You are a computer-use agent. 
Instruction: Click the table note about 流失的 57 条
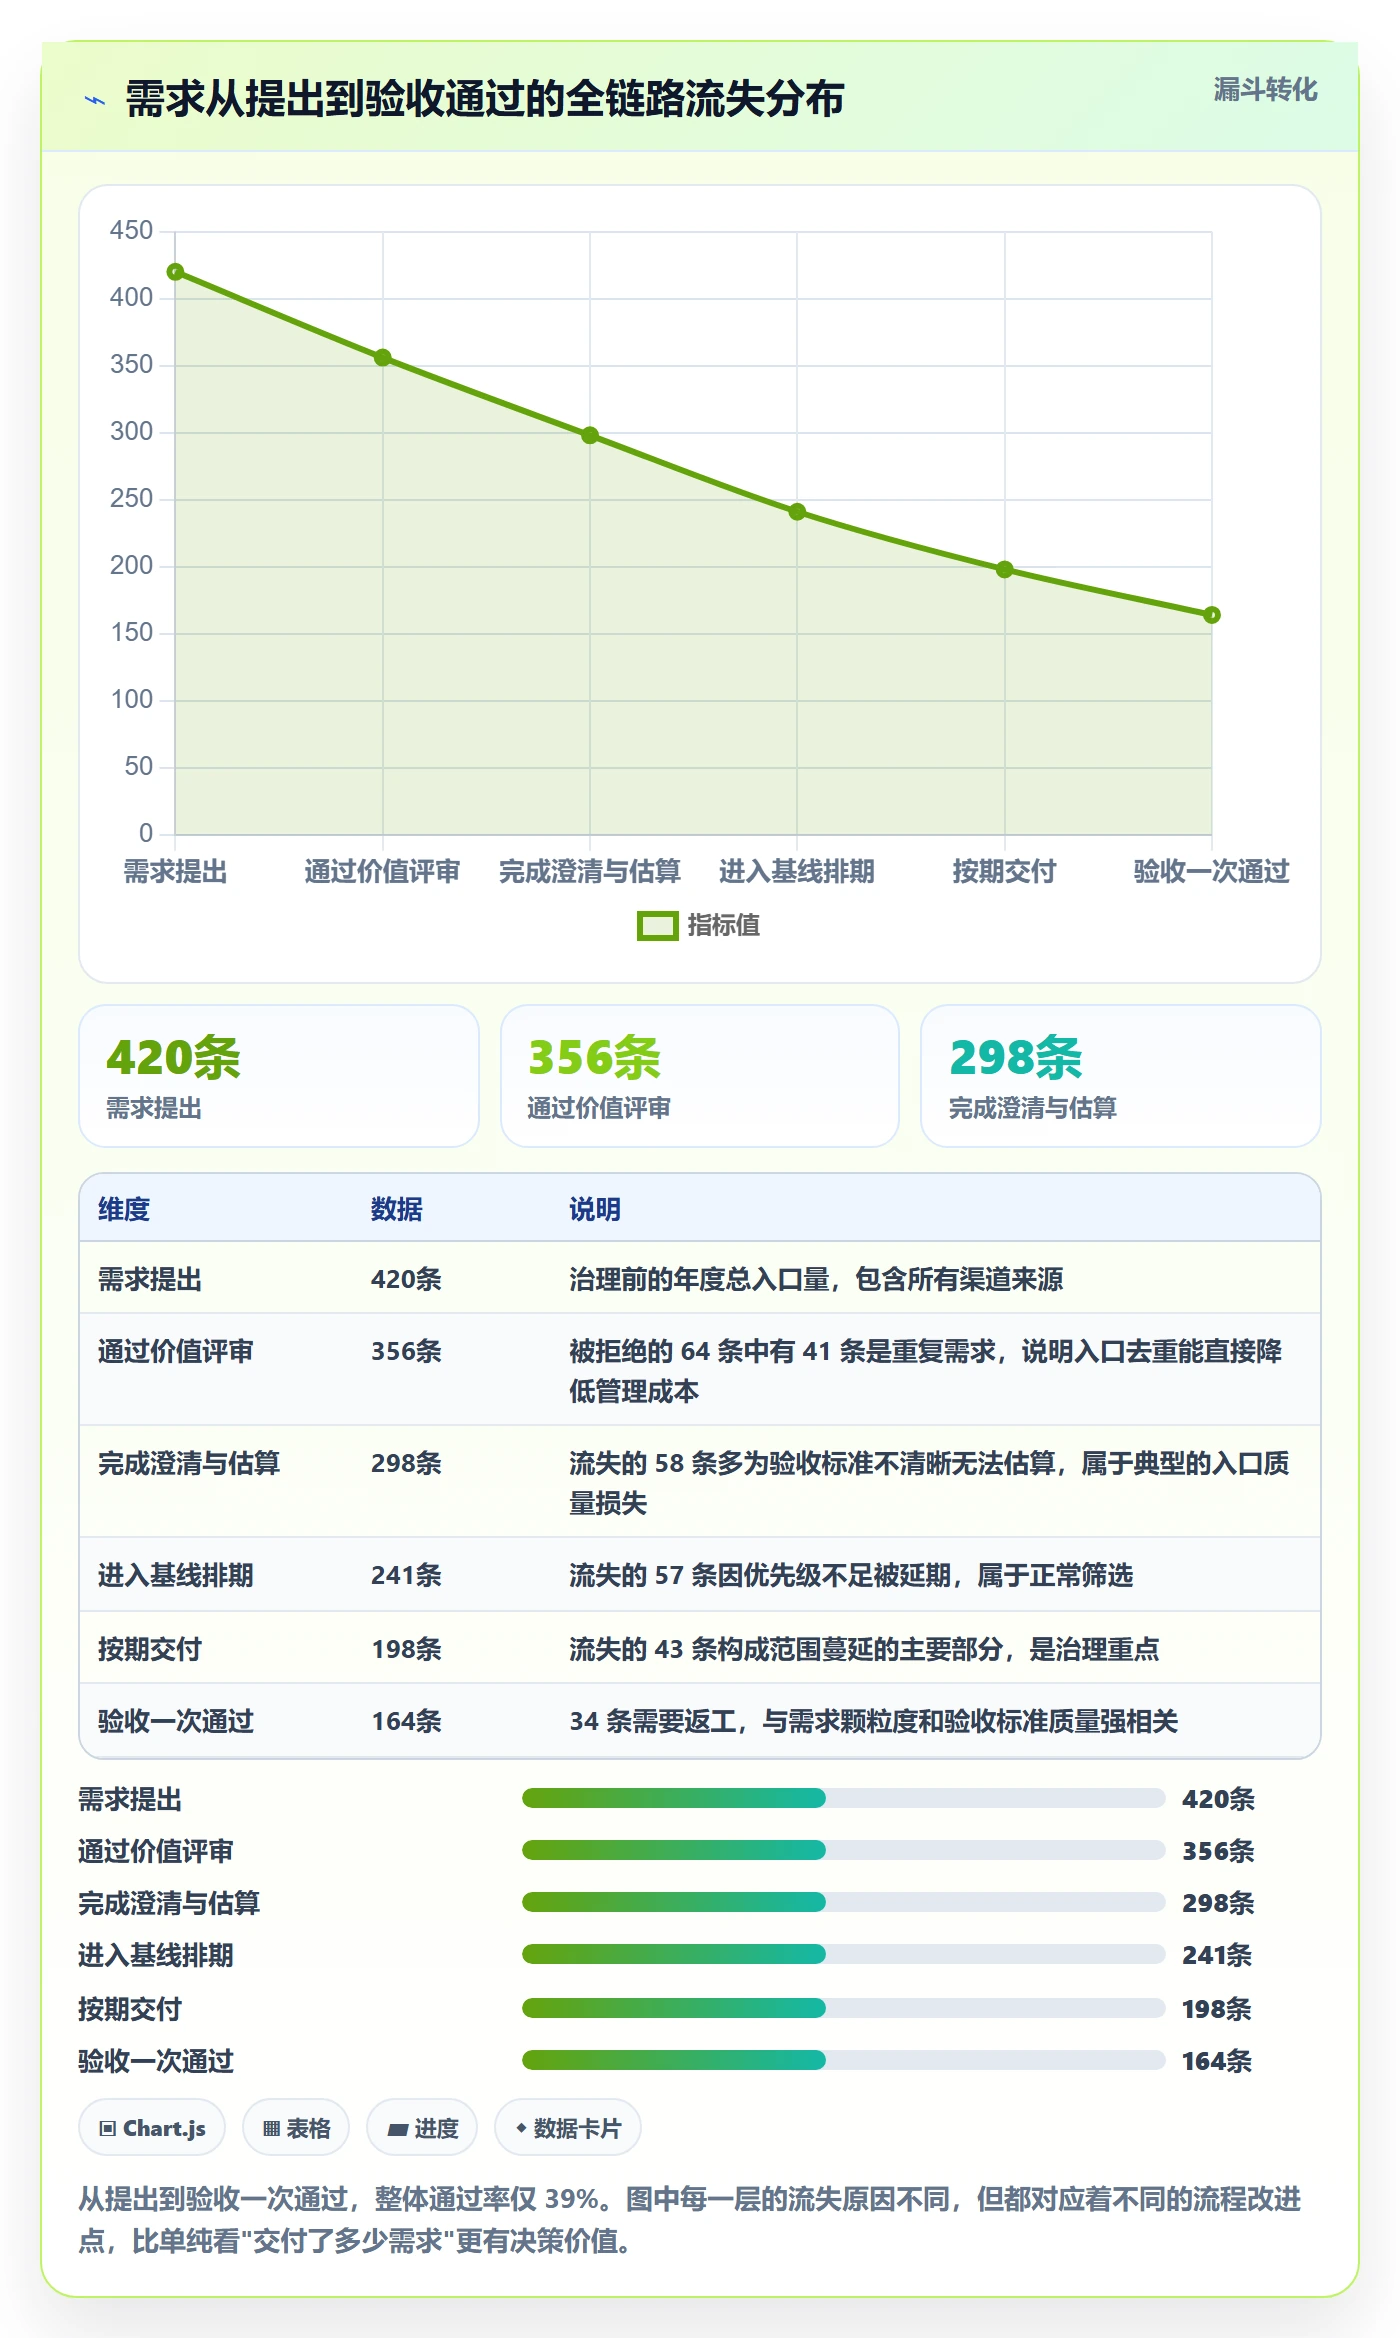851,1575
